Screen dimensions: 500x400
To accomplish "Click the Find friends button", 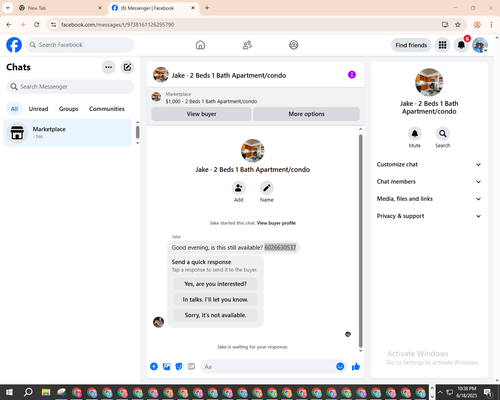I will tap(411, 45).
